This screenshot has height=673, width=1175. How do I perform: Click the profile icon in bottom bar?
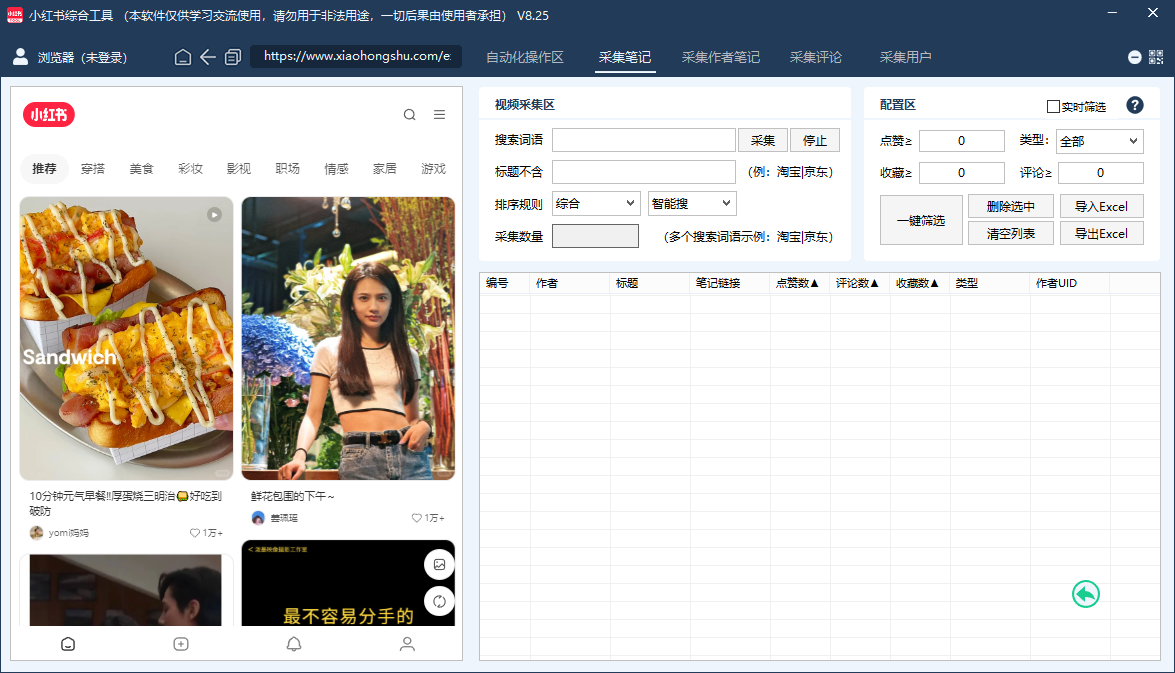[407, 644]
